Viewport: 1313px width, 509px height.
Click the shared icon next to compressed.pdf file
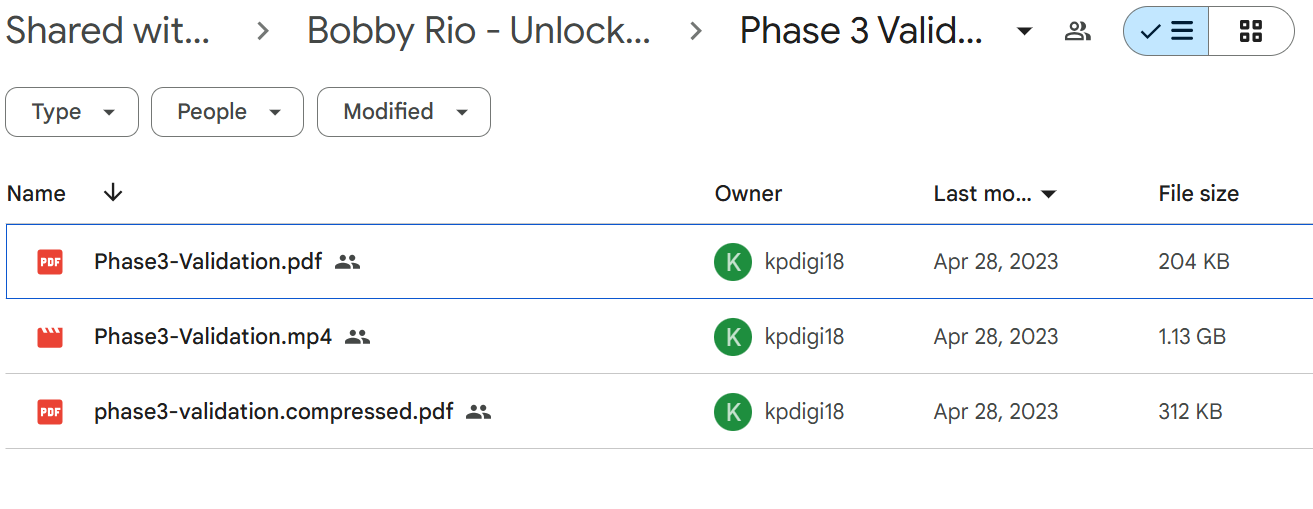(479, 412)
